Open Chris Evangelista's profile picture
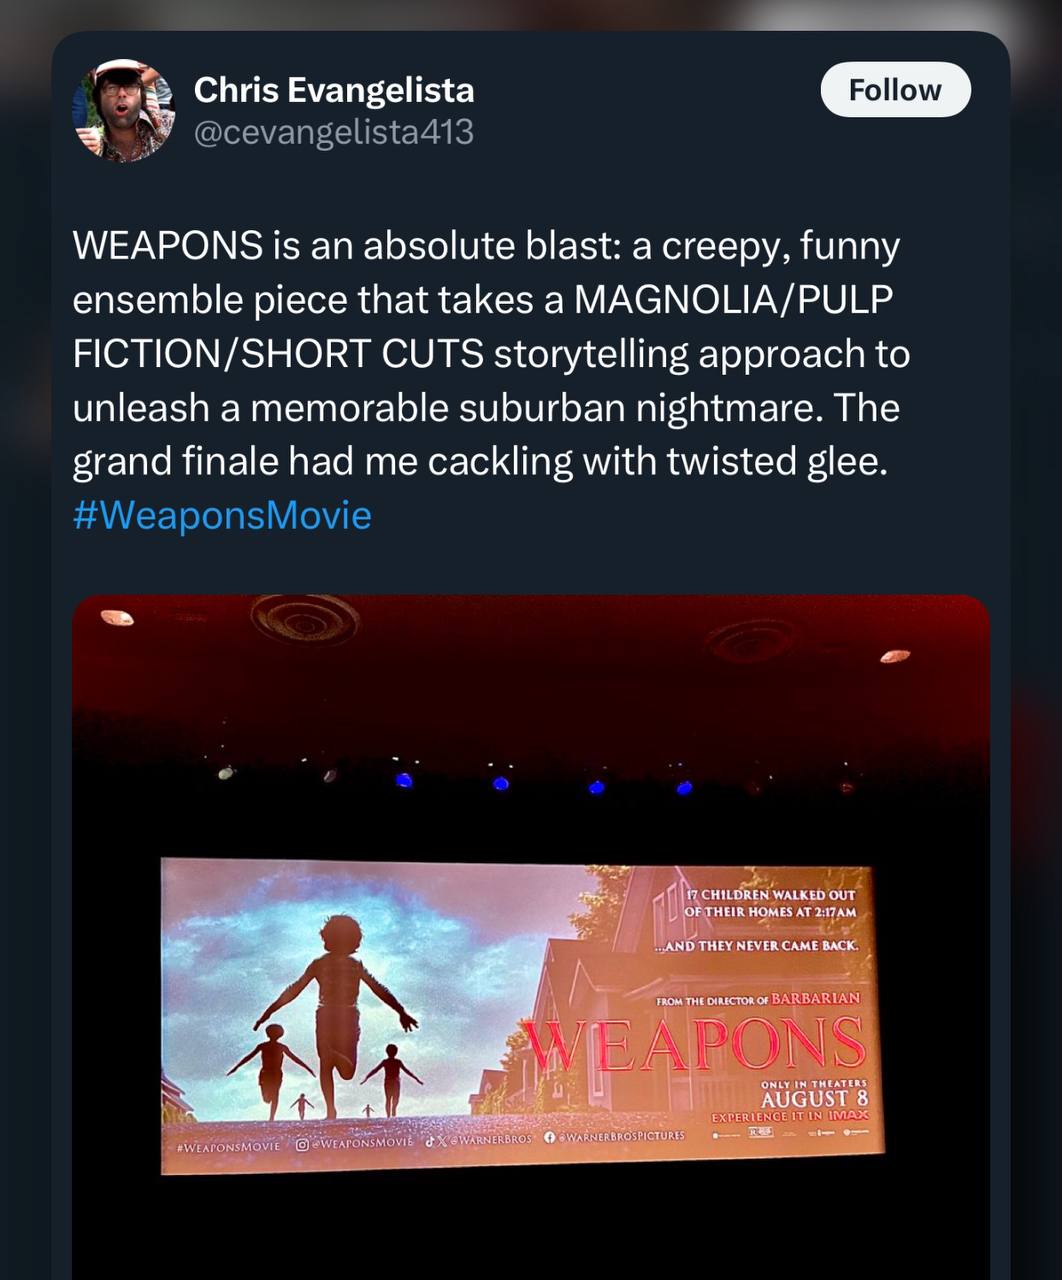1062x1280 pixels. point(124,110)
